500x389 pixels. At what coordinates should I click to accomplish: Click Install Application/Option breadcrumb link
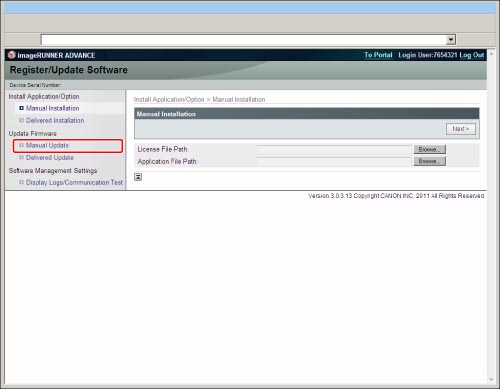pos(169,100)
